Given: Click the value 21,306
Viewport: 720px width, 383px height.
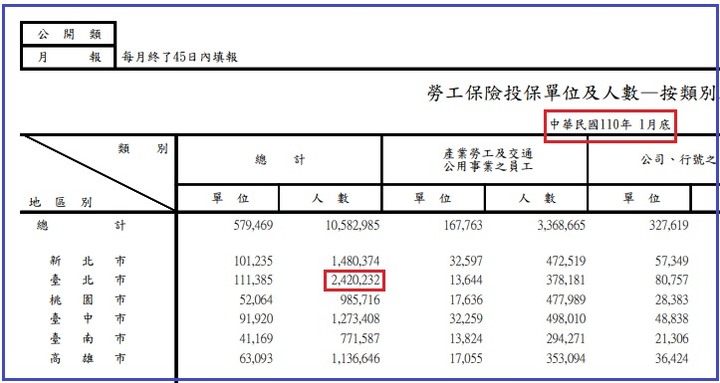Looking at the screenshot, I should point(671,339).
